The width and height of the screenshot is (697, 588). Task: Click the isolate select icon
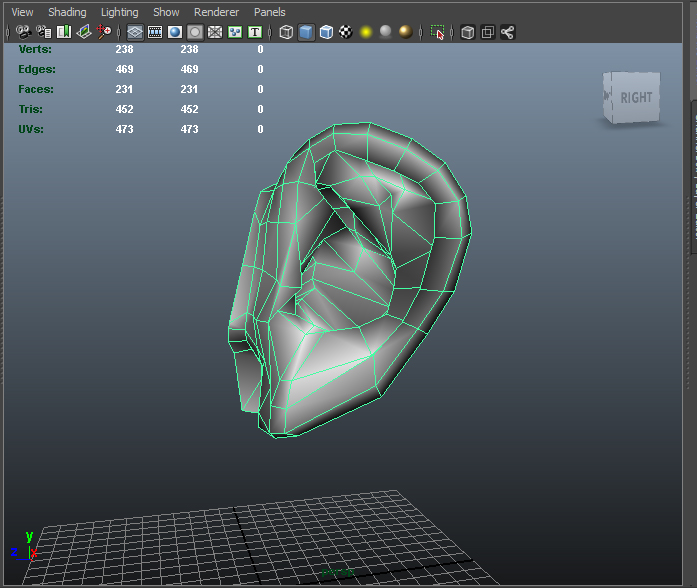click(x=437, y=32)
